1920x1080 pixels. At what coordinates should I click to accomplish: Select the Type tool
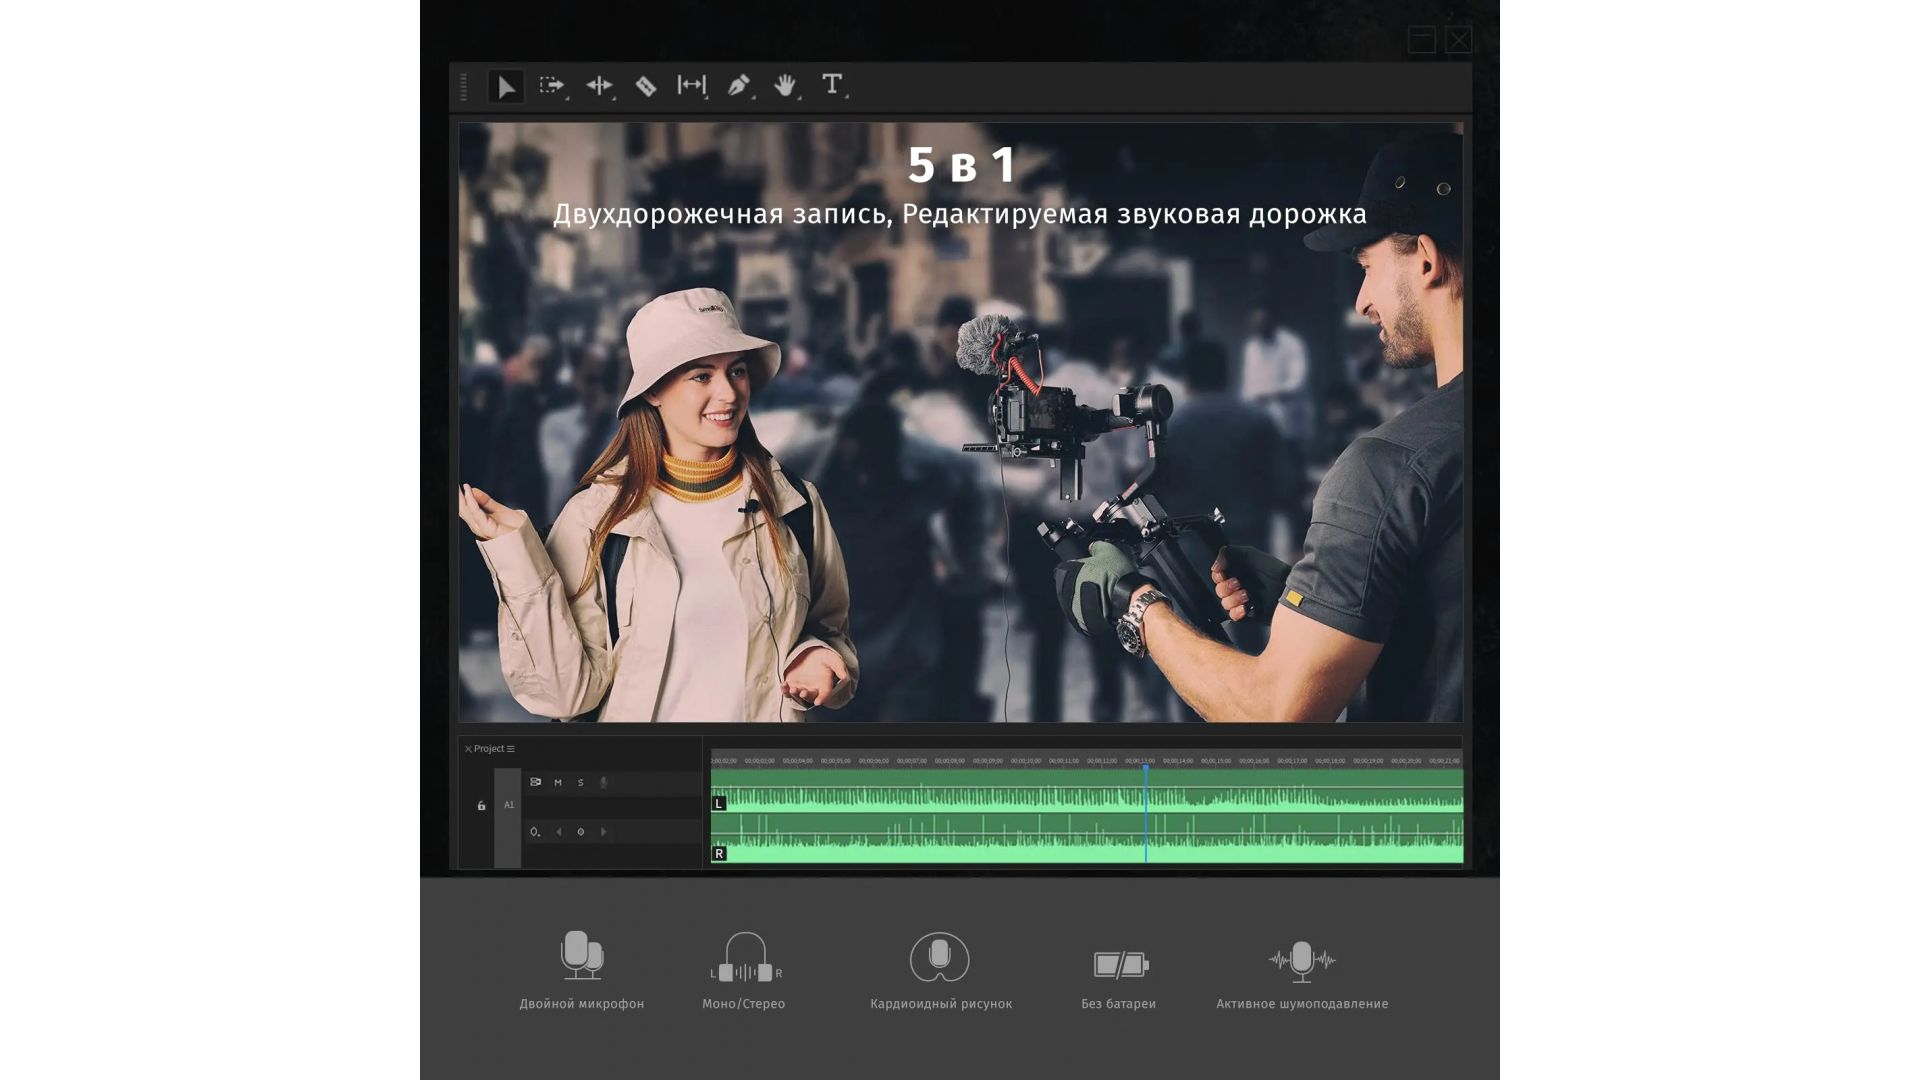point(831,85)
